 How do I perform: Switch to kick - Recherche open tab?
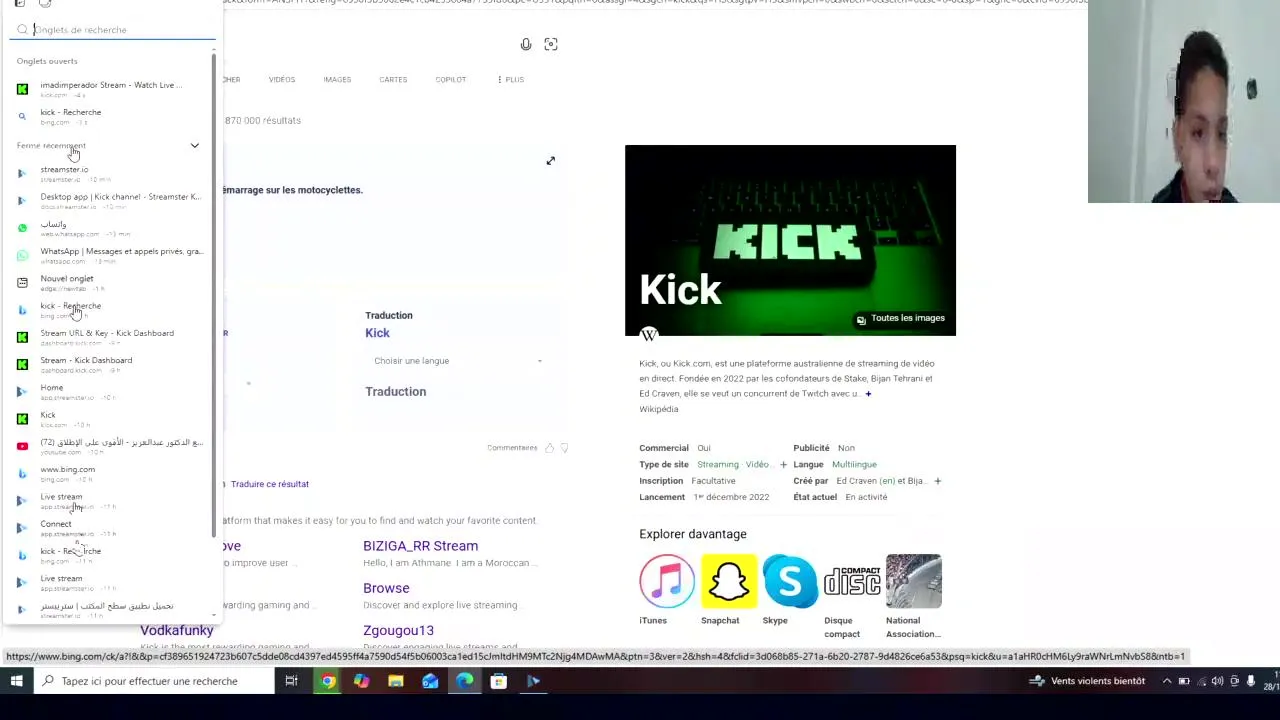point(110,116)
